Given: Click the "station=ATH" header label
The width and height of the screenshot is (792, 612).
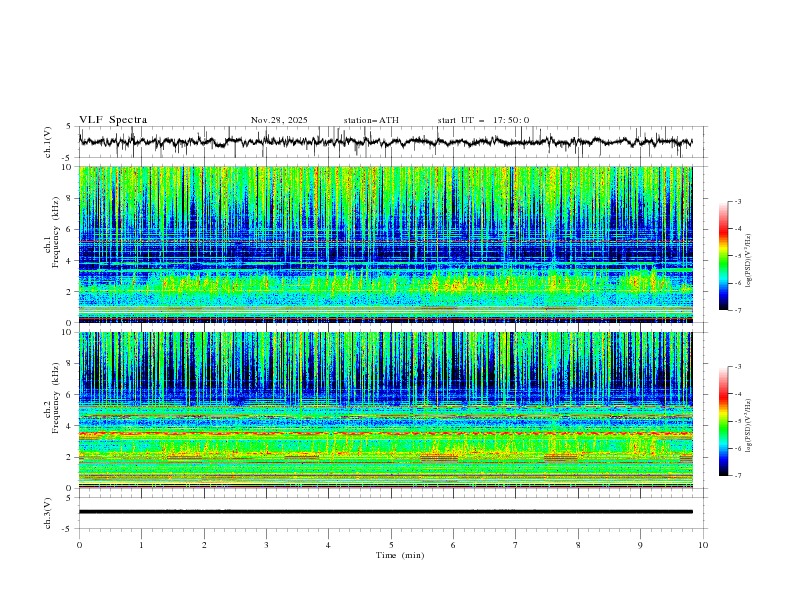Looking at the screenshot, I should click(x=371, y=120).
